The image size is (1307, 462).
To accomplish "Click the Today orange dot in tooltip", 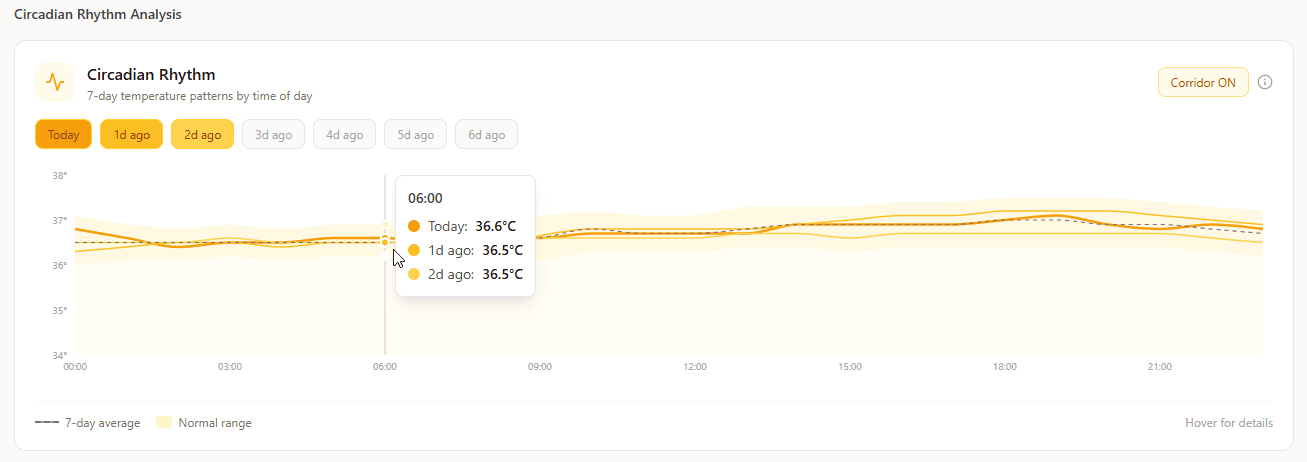I will 414,226.
